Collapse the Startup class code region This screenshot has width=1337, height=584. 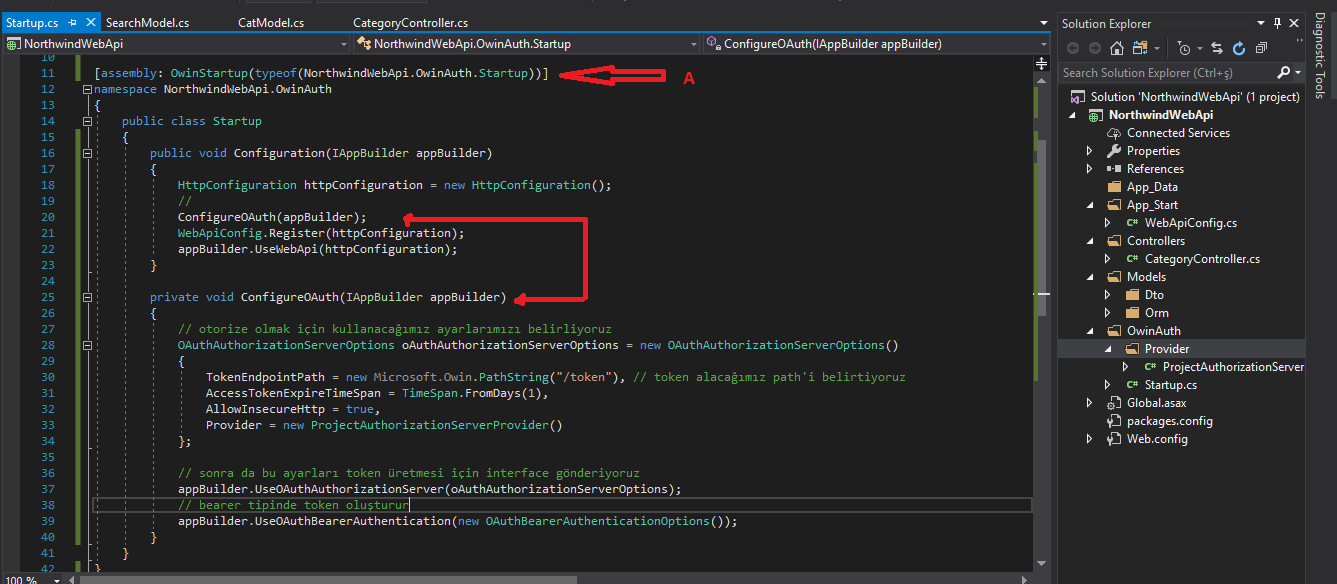pyautogui.click(x=87, y=121)
